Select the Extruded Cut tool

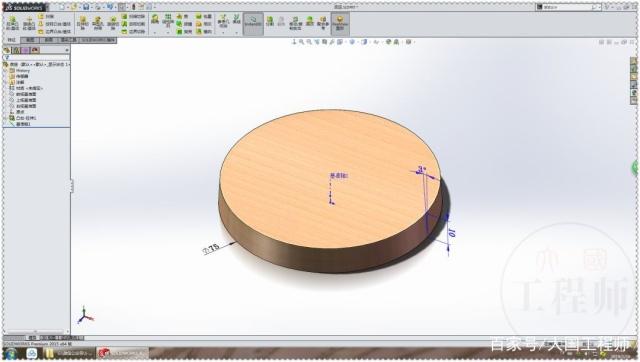click(83, 23)
